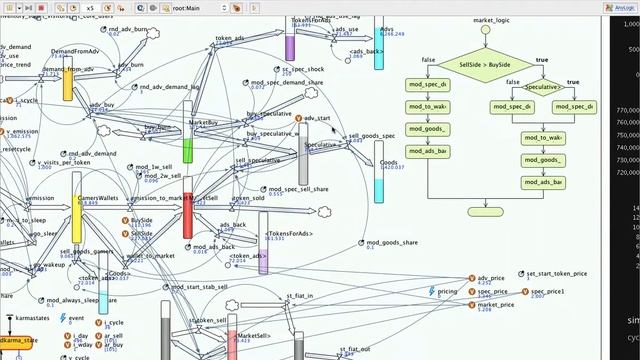
Task: Switch to virtual time mode icon
Action: (120, 8)
